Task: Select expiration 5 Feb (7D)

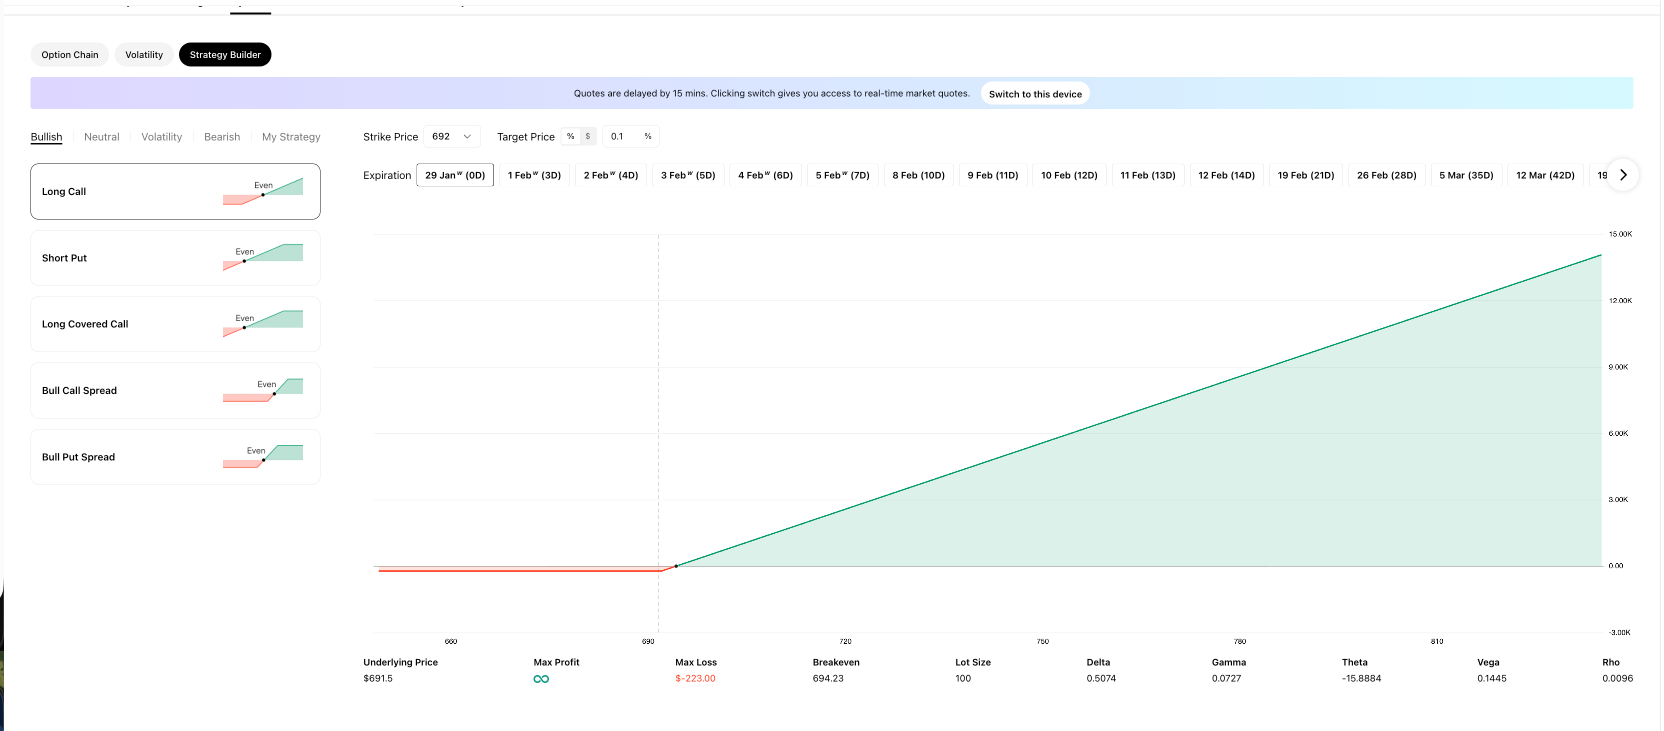Action: pyautogui.click(x=842, y=175)
